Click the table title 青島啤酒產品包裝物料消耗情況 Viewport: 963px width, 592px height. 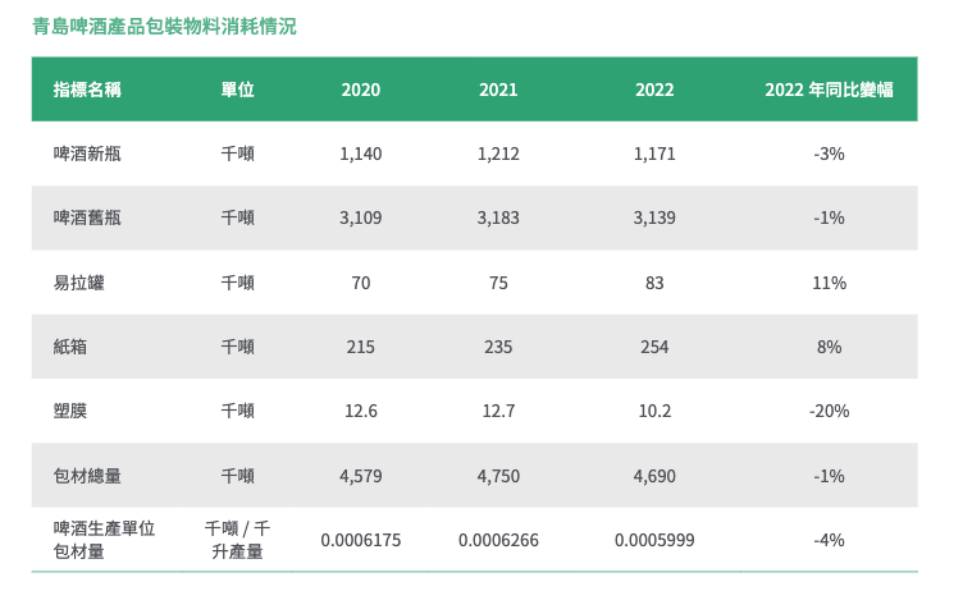coord(165,27)
